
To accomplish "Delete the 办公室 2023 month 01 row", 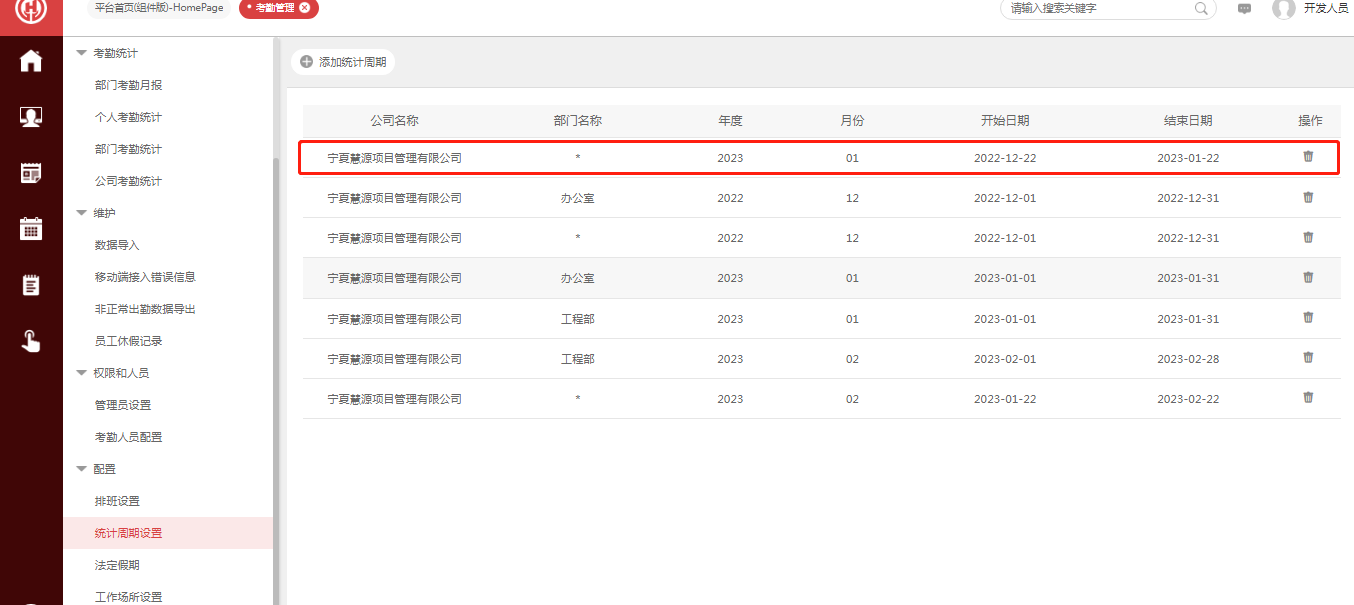I will coord(1308,277).
